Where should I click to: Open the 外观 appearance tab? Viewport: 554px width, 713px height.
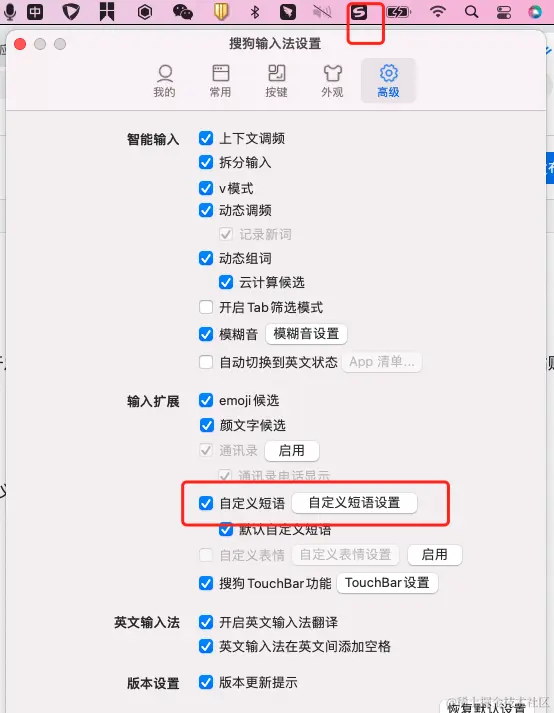click(332, 81)
